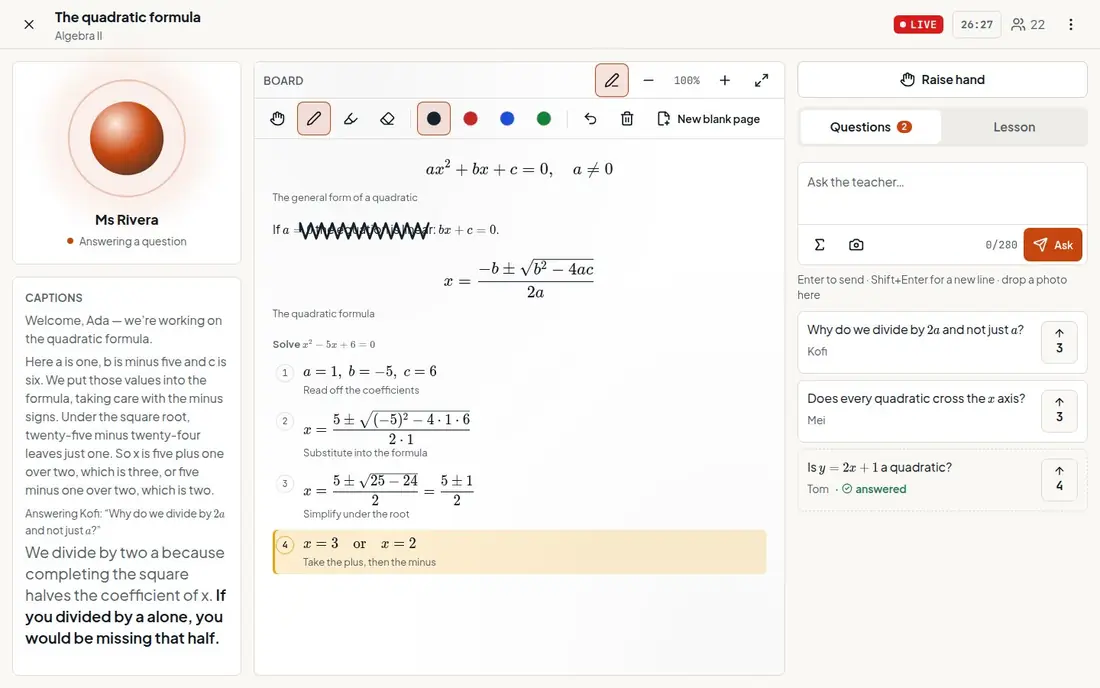
Task: Click the 26:27 session timer
Action: (977, 25)
